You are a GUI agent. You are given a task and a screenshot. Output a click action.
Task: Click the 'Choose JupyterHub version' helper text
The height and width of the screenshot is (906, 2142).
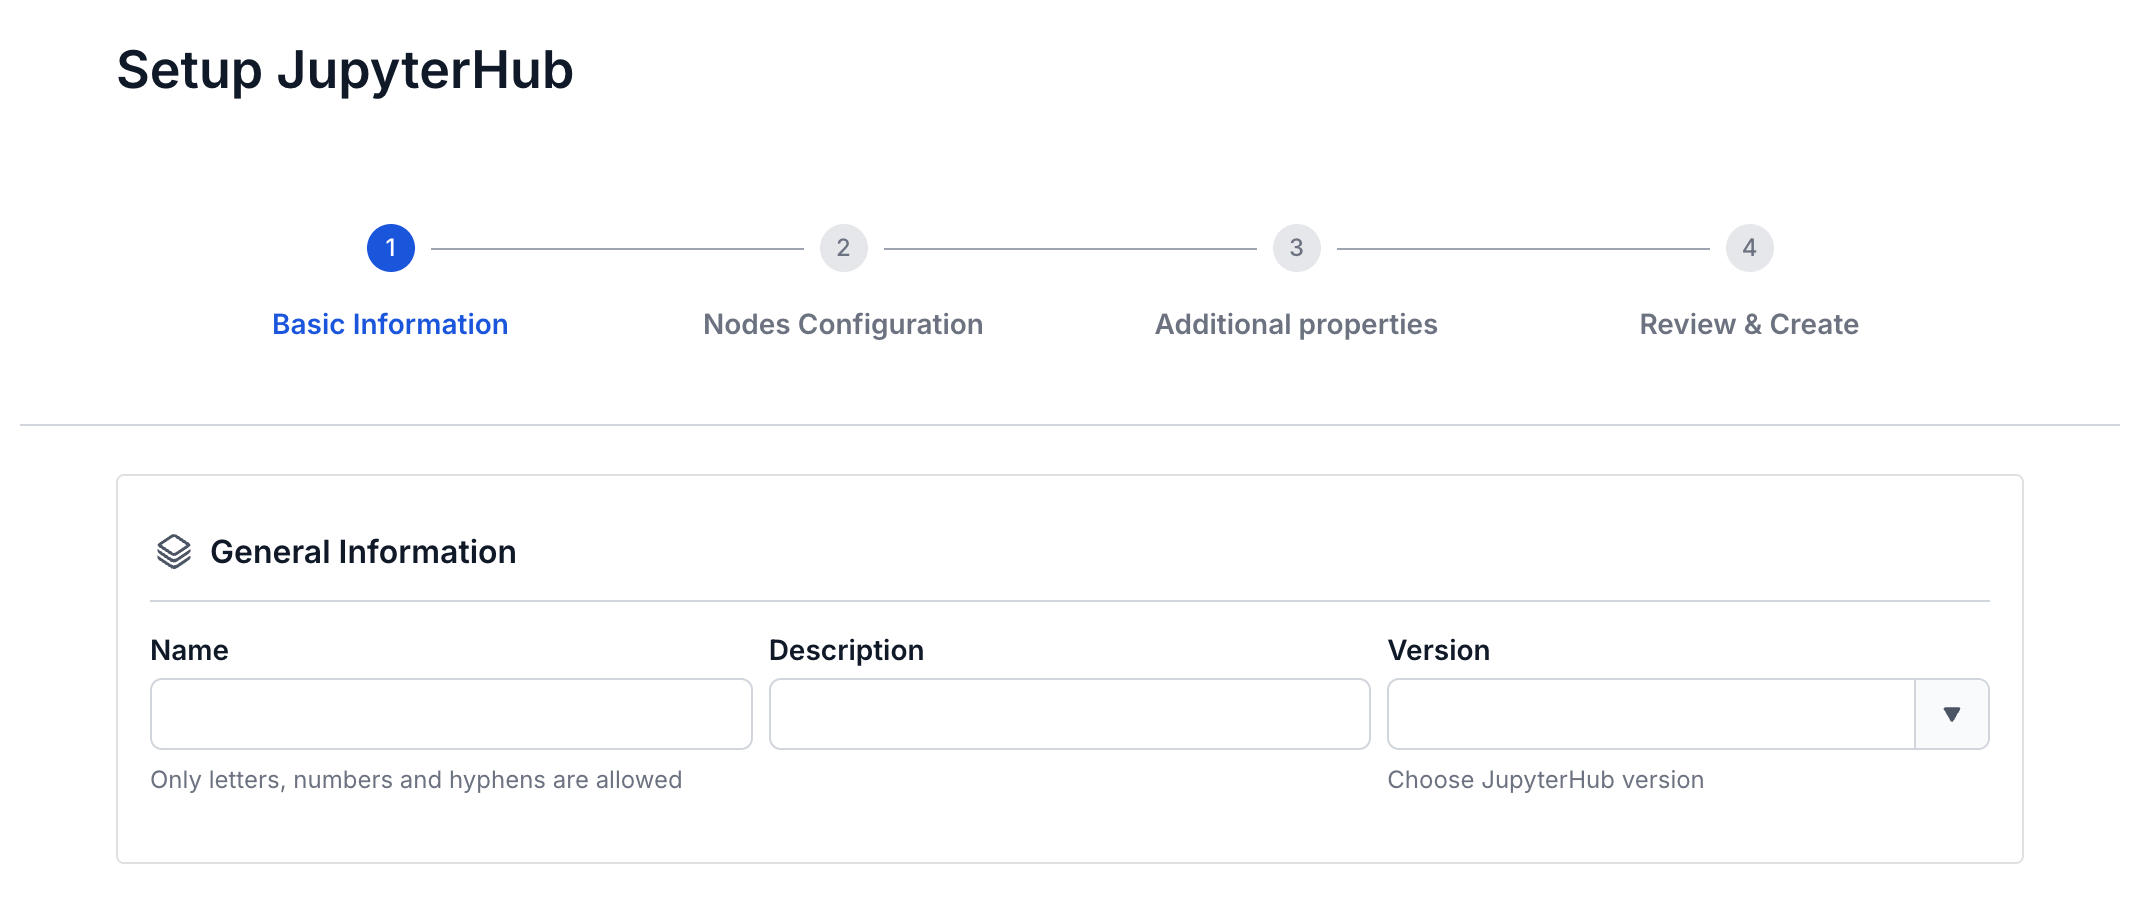pyautogui.click(x=1545, y=780)
